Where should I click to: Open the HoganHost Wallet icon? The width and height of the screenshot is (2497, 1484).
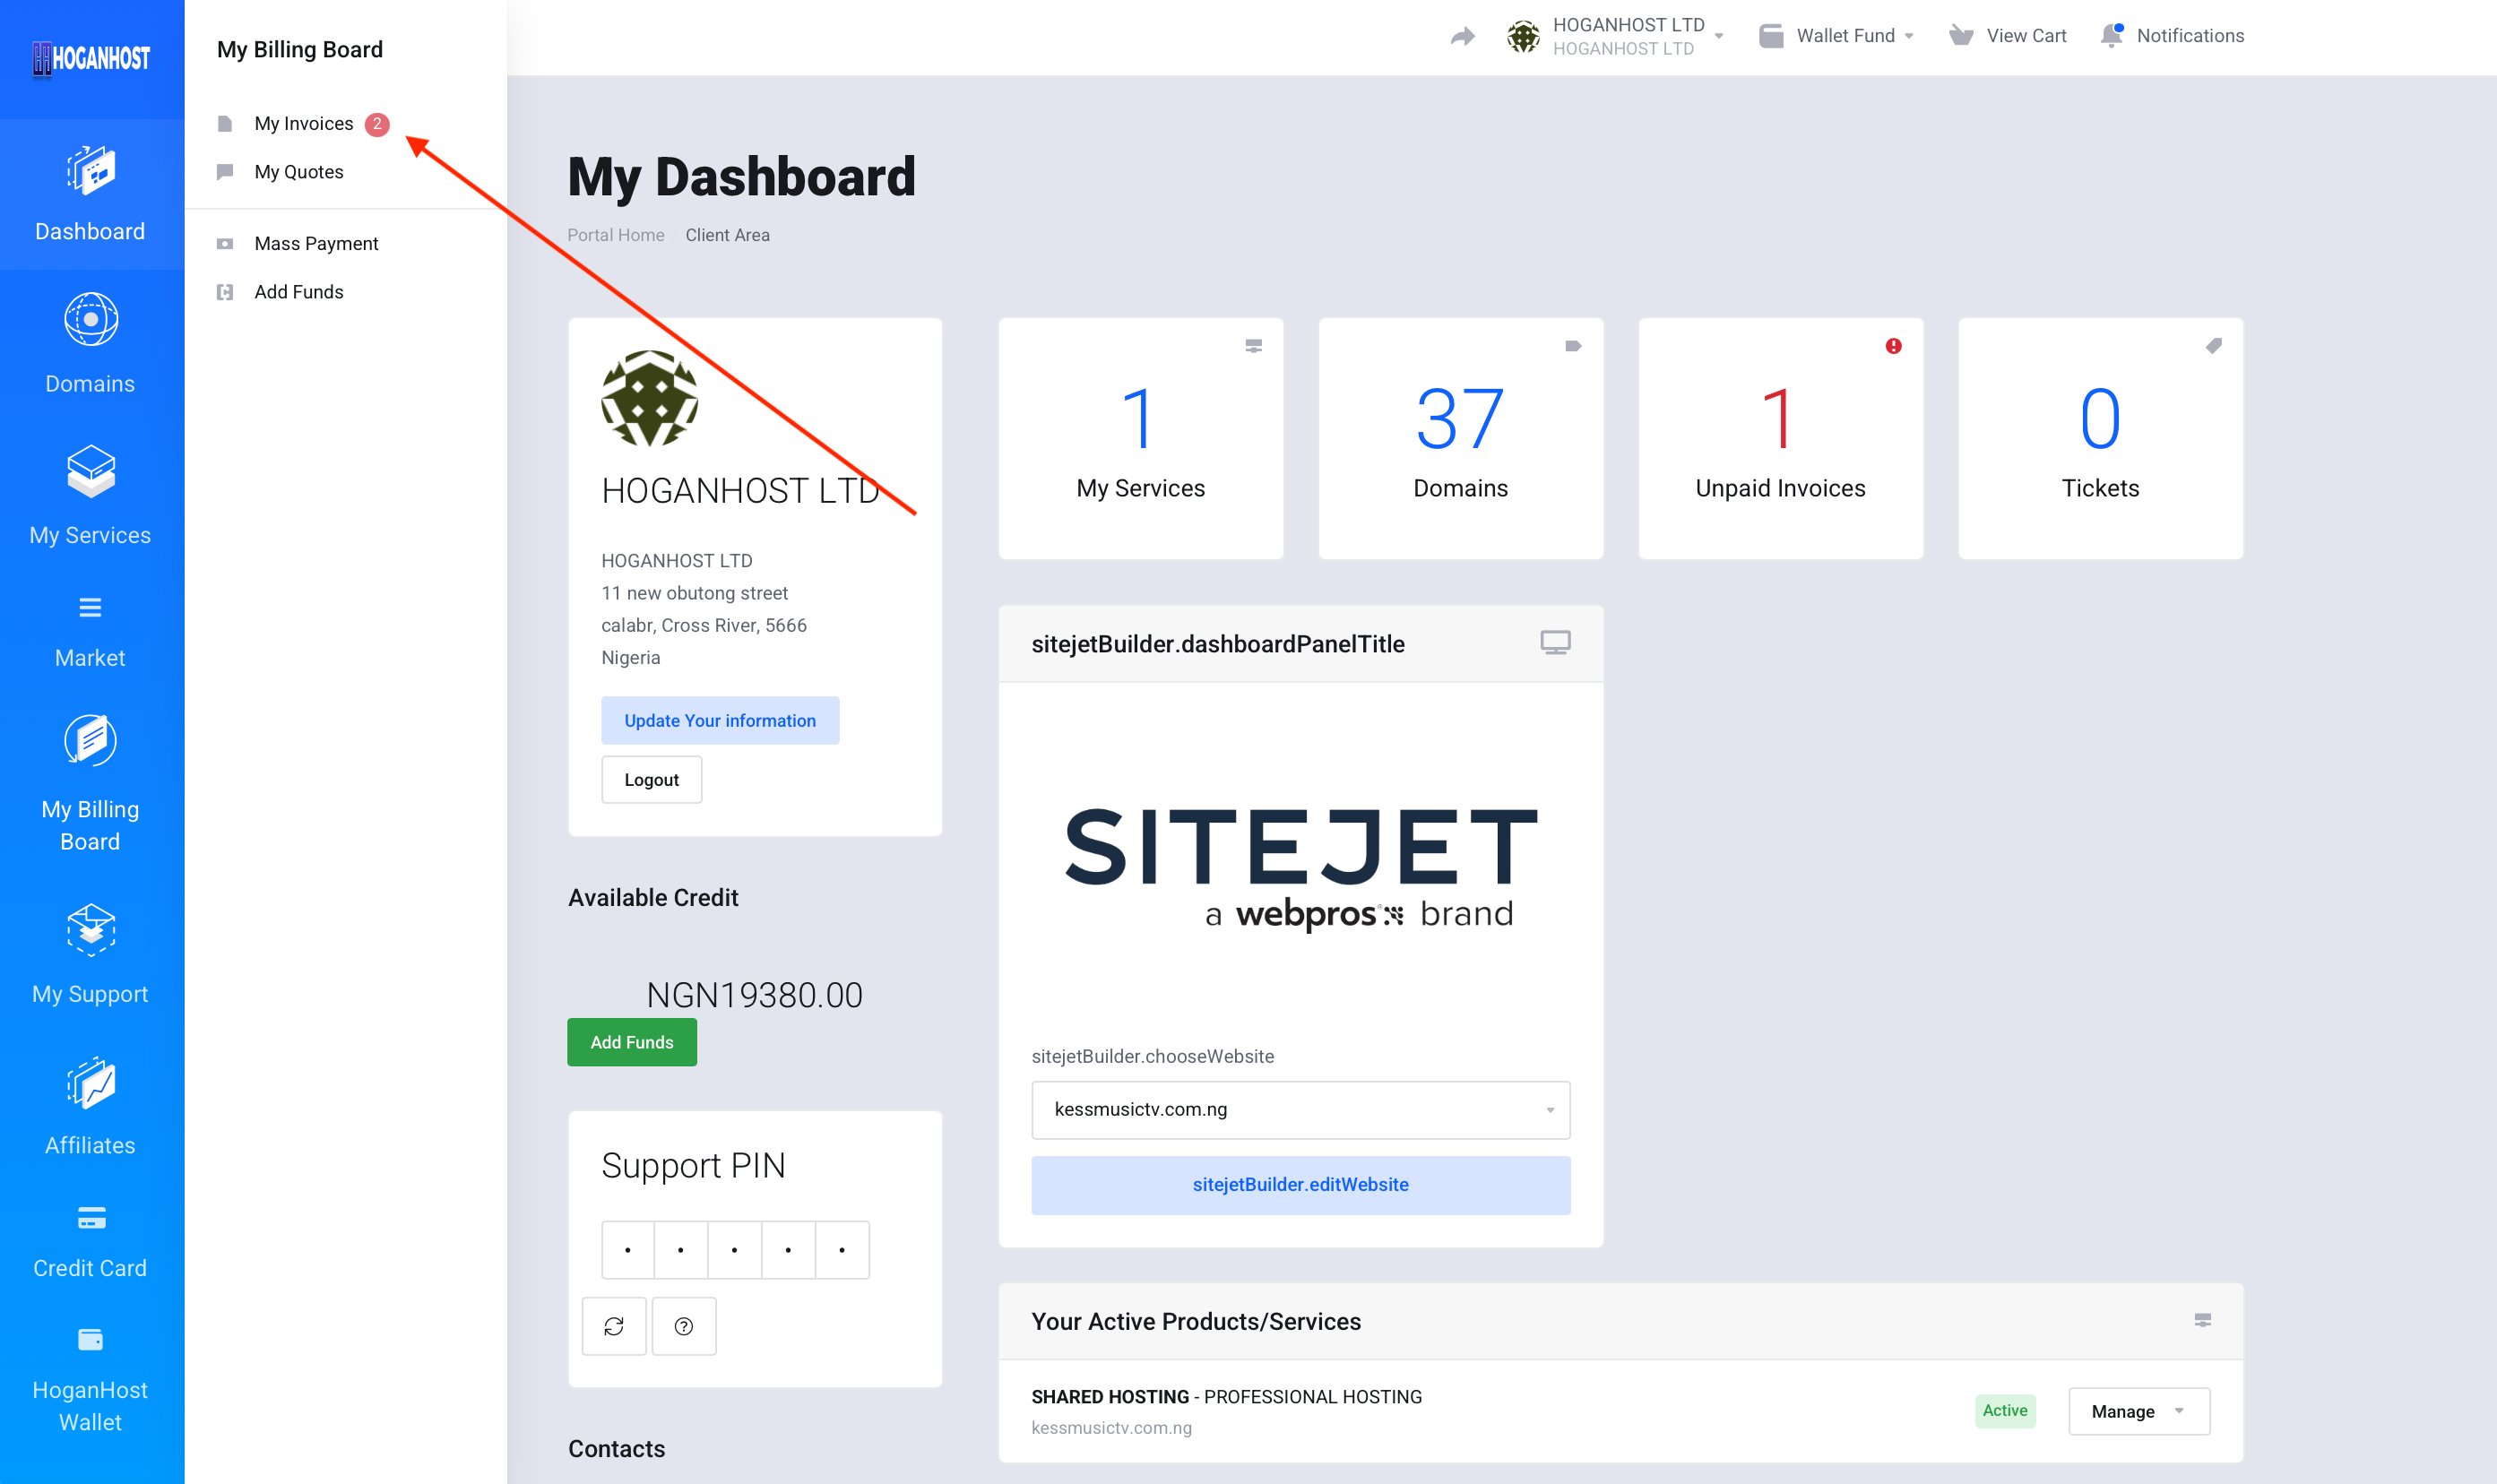pyautogui.click(x=90, y=1340)
